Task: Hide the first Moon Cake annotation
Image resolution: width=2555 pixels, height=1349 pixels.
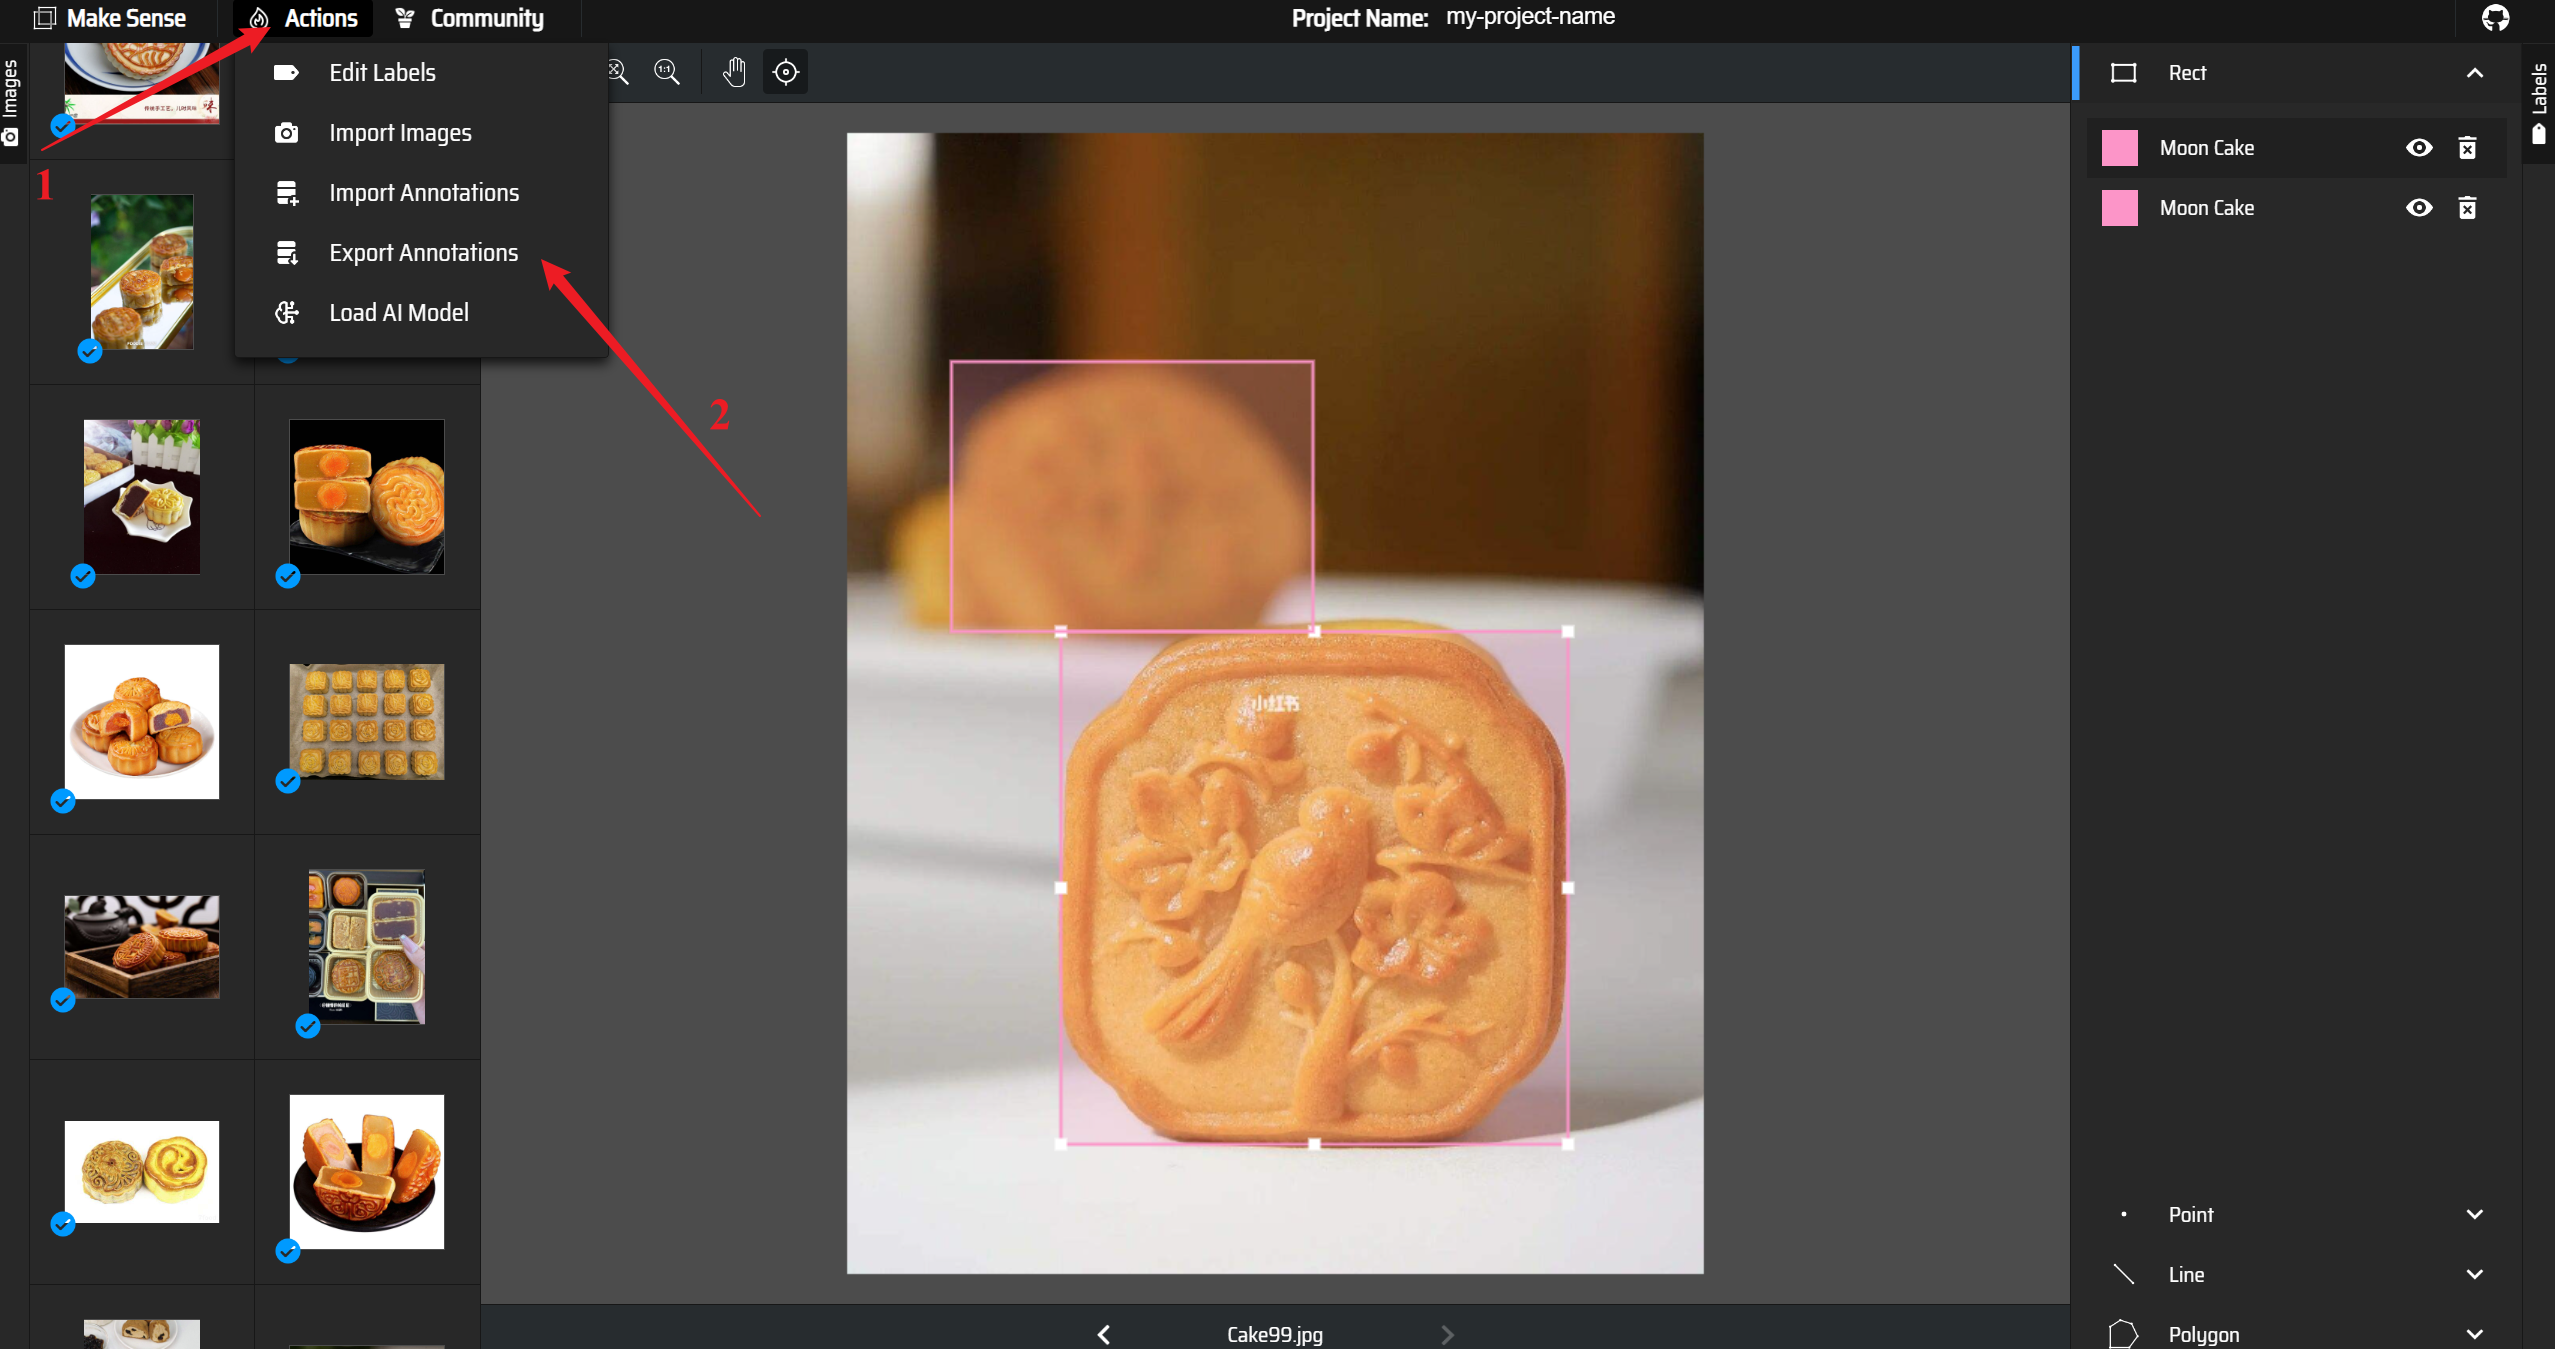Action: [x=2418, y=148]
